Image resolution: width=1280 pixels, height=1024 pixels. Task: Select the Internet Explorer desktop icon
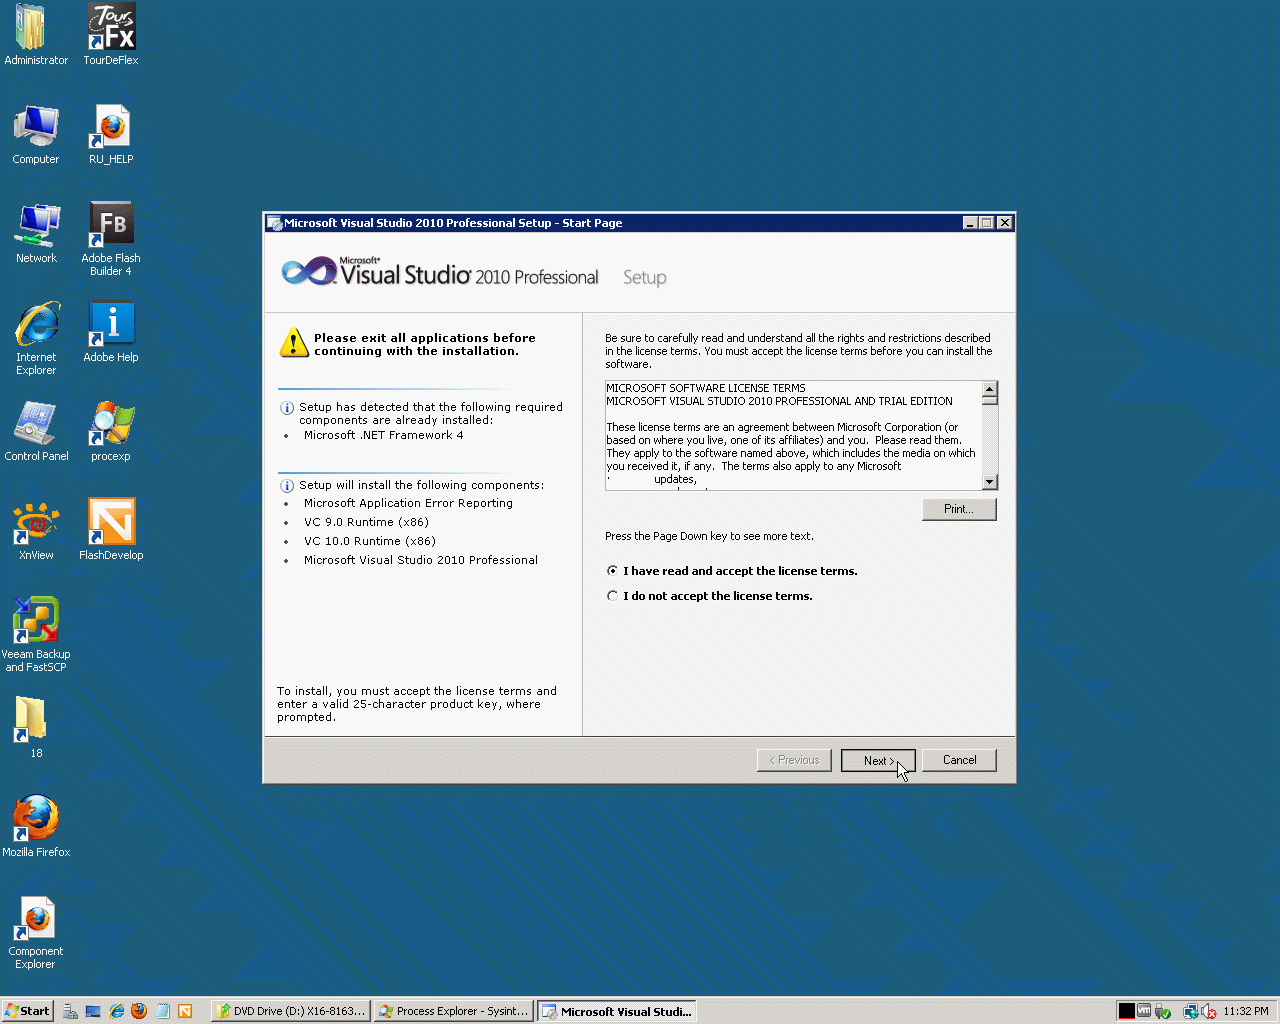pos(36,338)
